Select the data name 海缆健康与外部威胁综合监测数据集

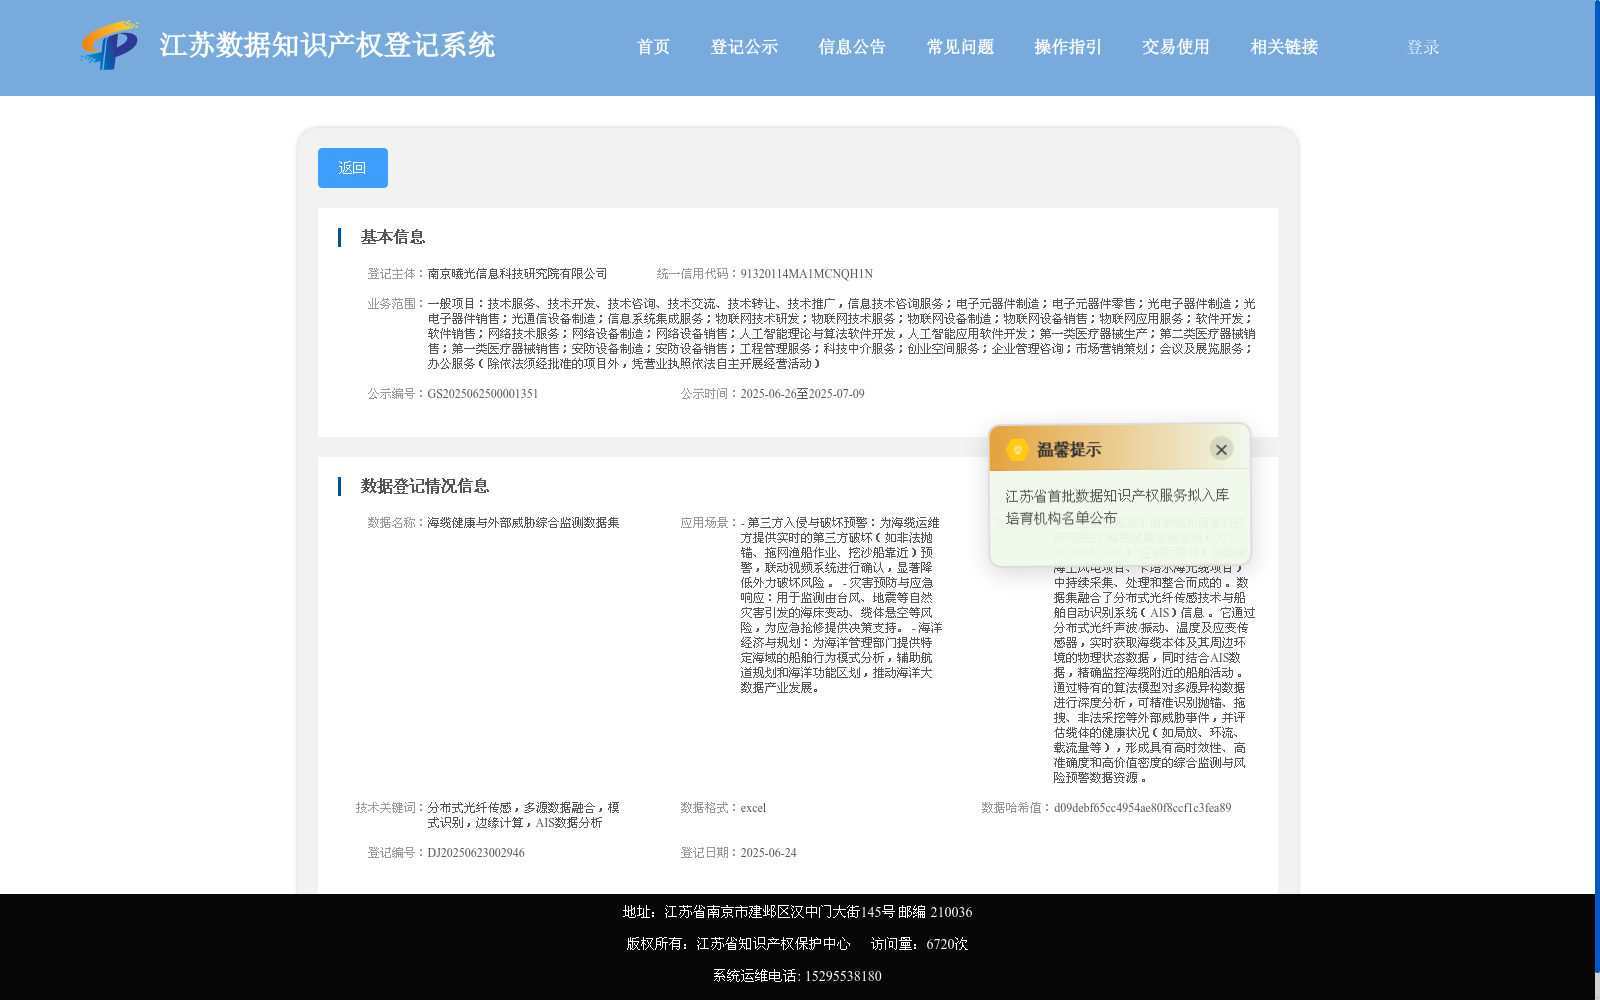pos(523,523)
